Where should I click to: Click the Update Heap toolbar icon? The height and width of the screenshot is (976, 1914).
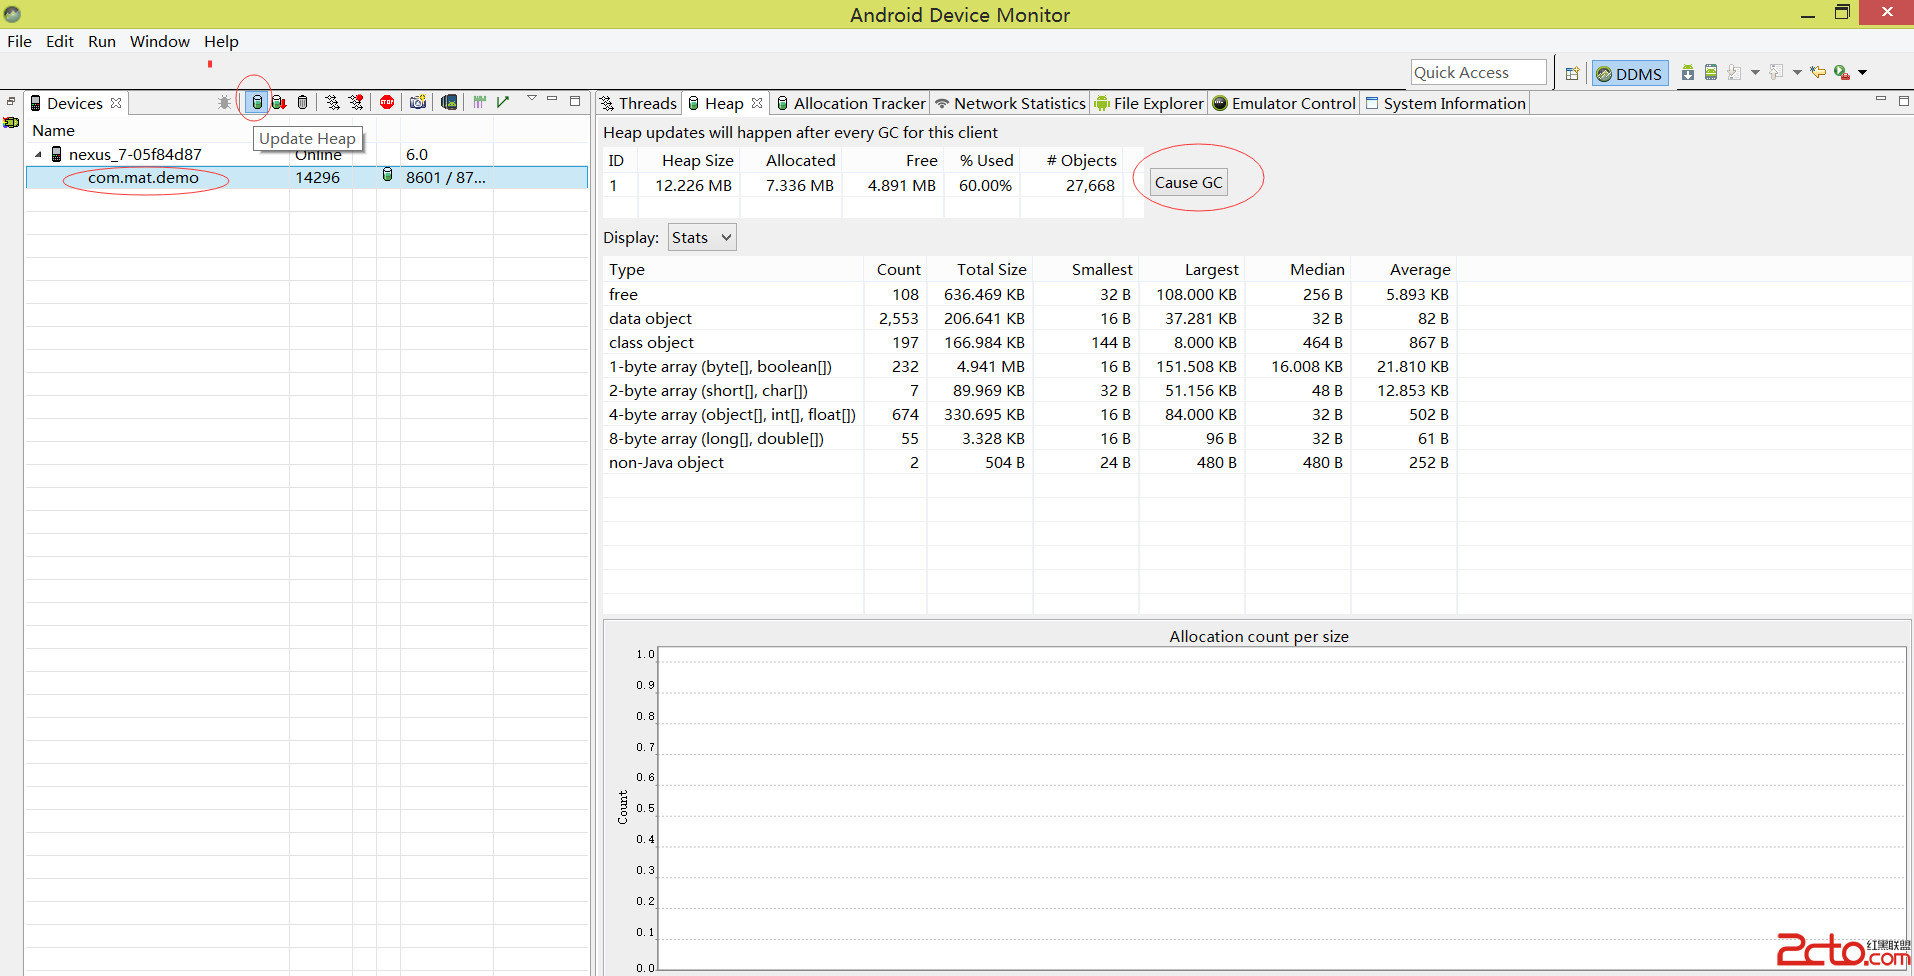[x=257, y=102]
